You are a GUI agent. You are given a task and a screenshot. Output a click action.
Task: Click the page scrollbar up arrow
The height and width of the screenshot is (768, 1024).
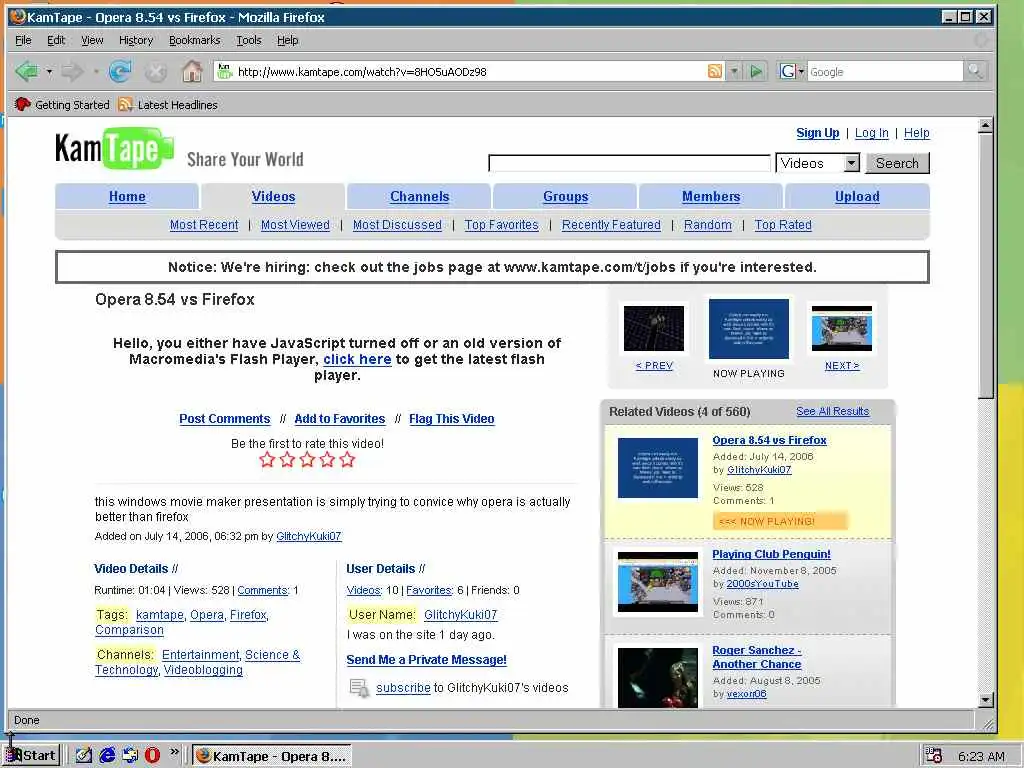point(986,125)
